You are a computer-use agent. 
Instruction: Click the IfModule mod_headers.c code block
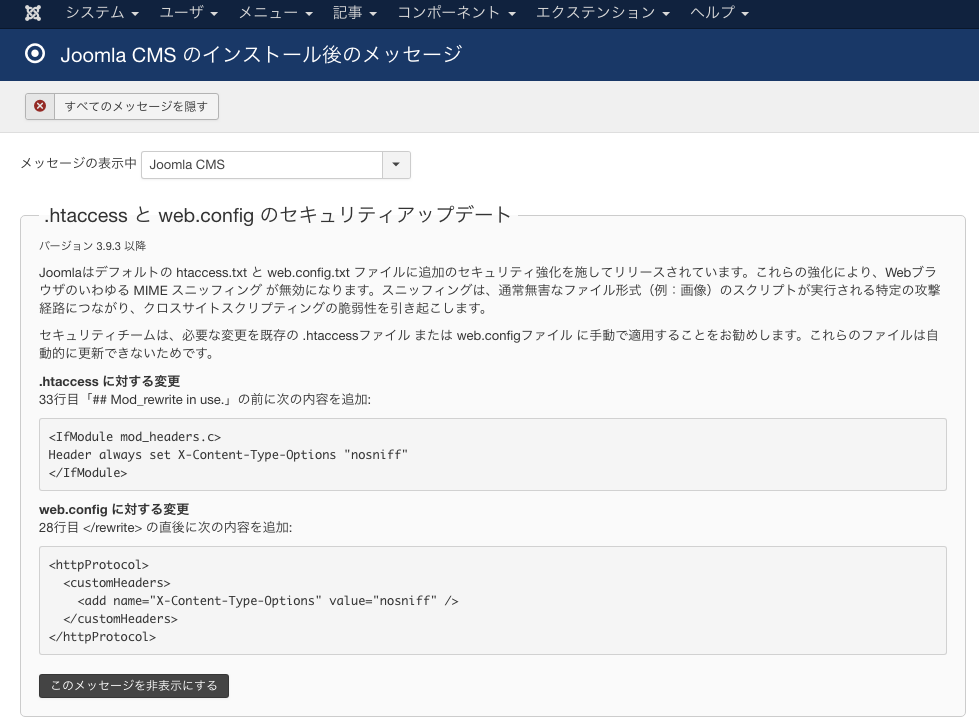tap(492, 455)
